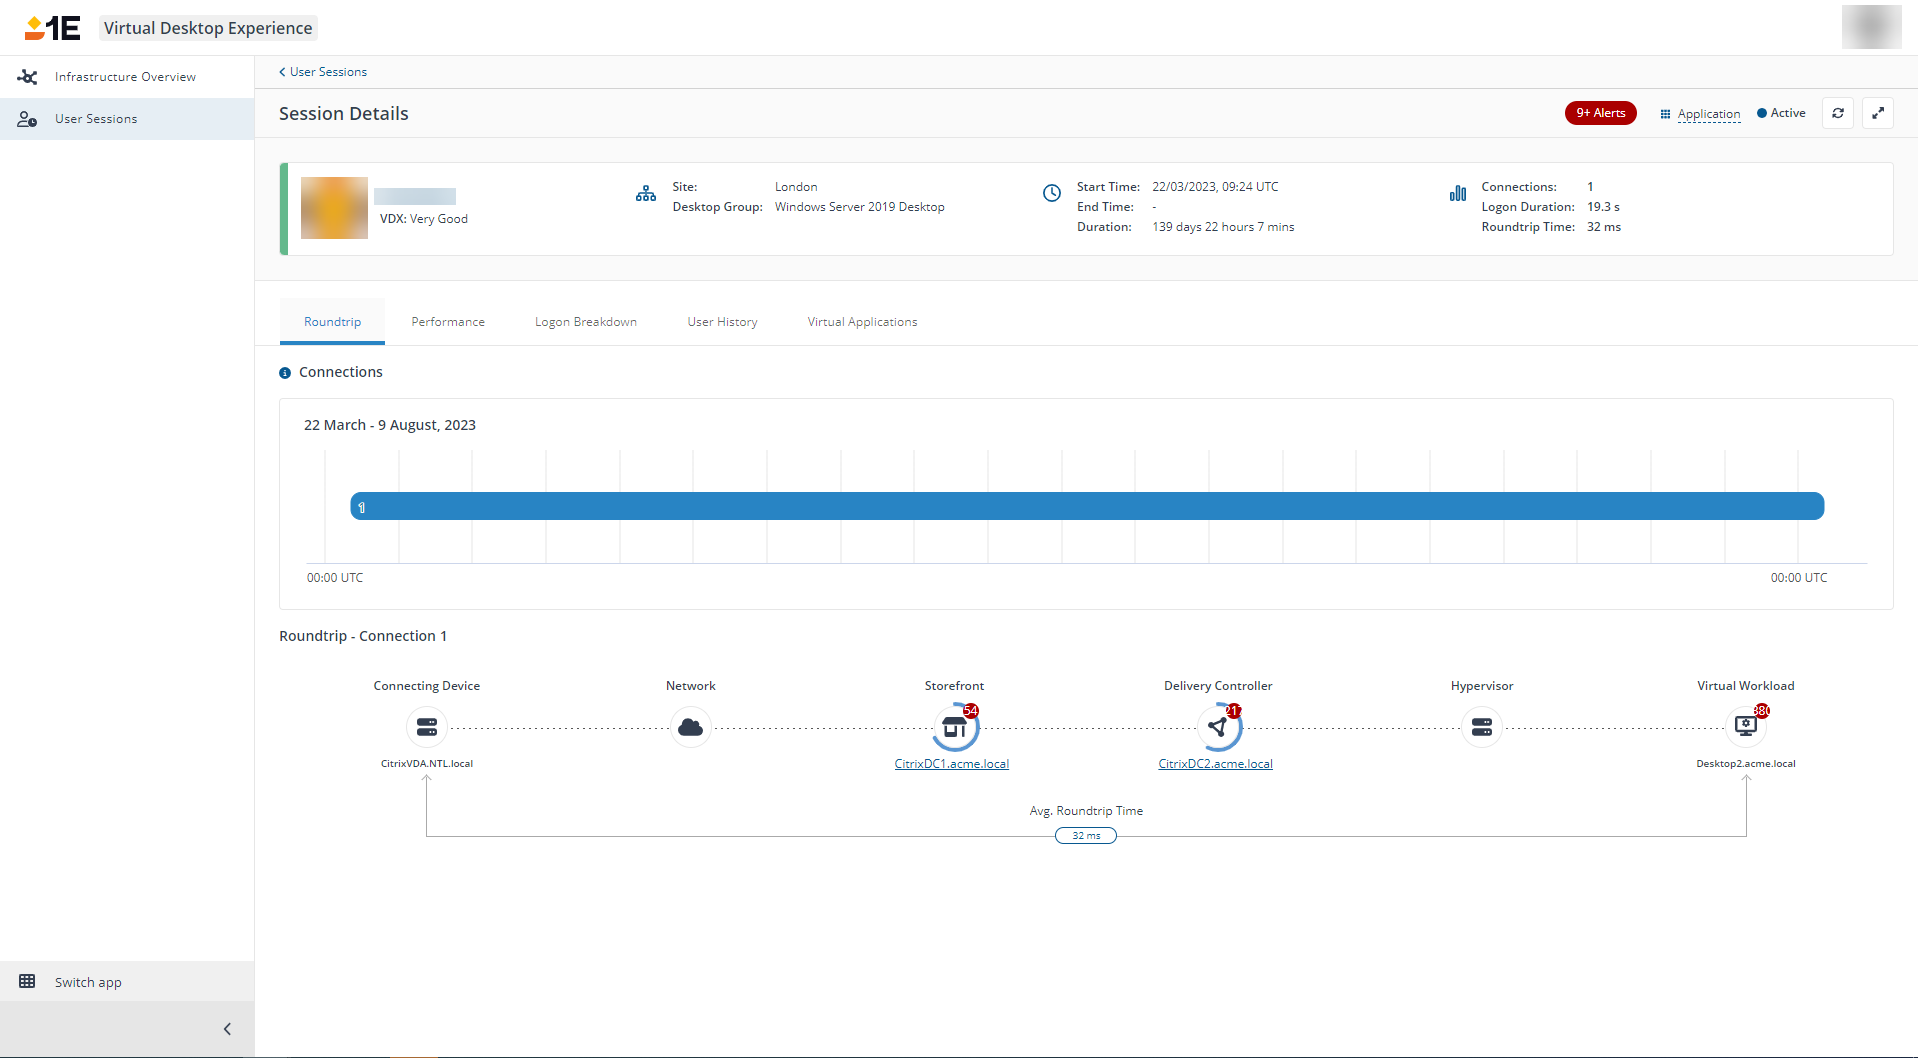Viewport: 1918px width, 1058px height.
Task: Open the User History tab
Action: tap(722, 322)
